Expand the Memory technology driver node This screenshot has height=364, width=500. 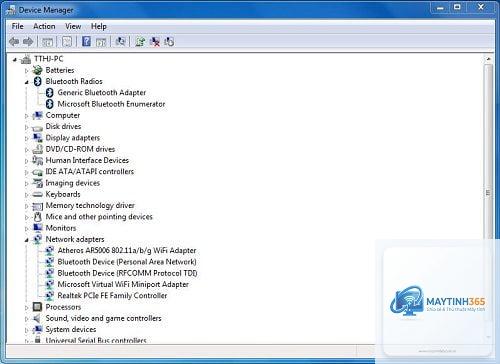coord(27,206)
